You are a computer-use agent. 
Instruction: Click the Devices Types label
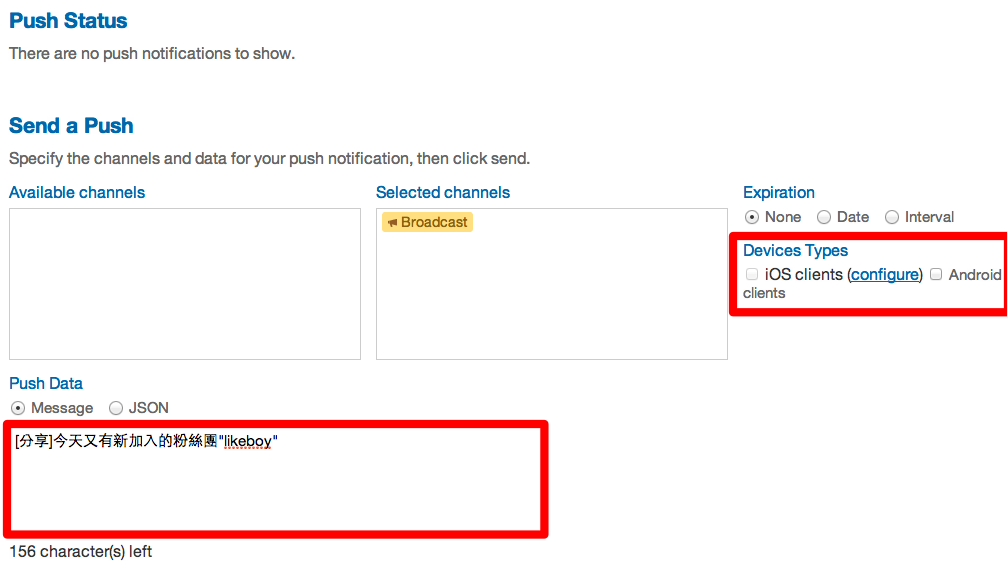coord(796,251)
